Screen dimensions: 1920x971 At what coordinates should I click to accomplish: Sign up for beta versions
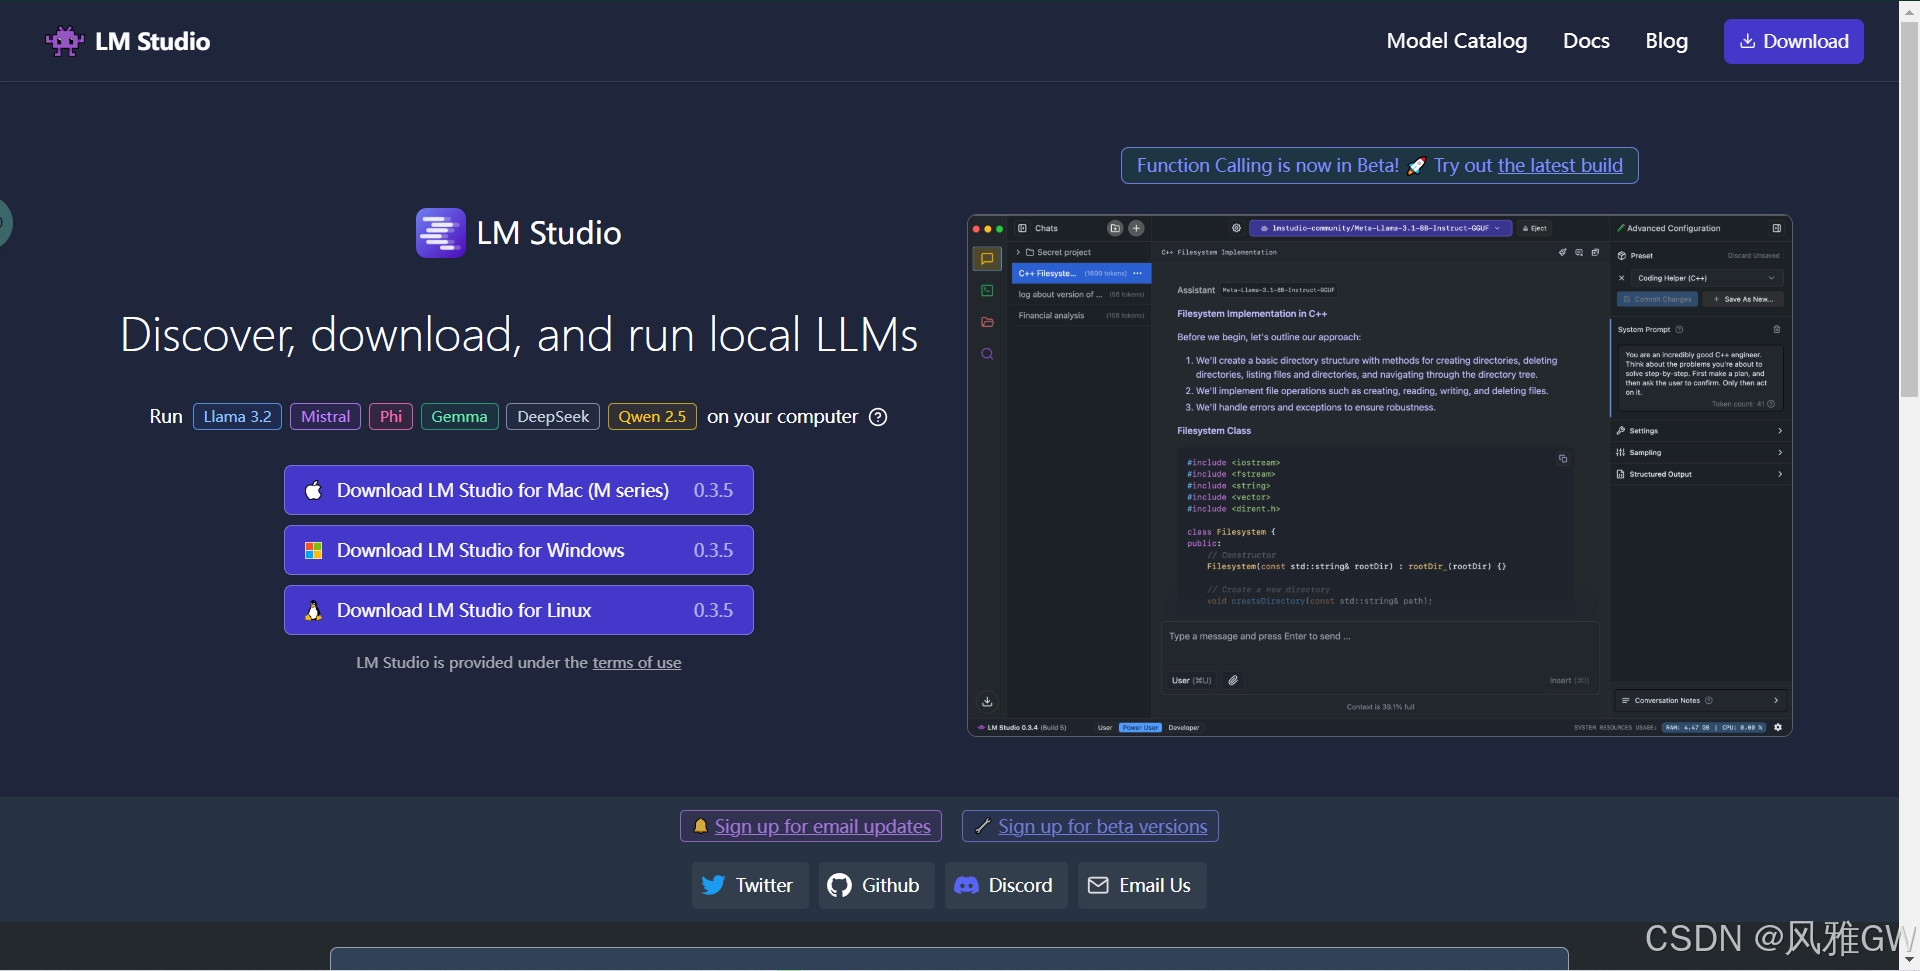click(1090, 826)
